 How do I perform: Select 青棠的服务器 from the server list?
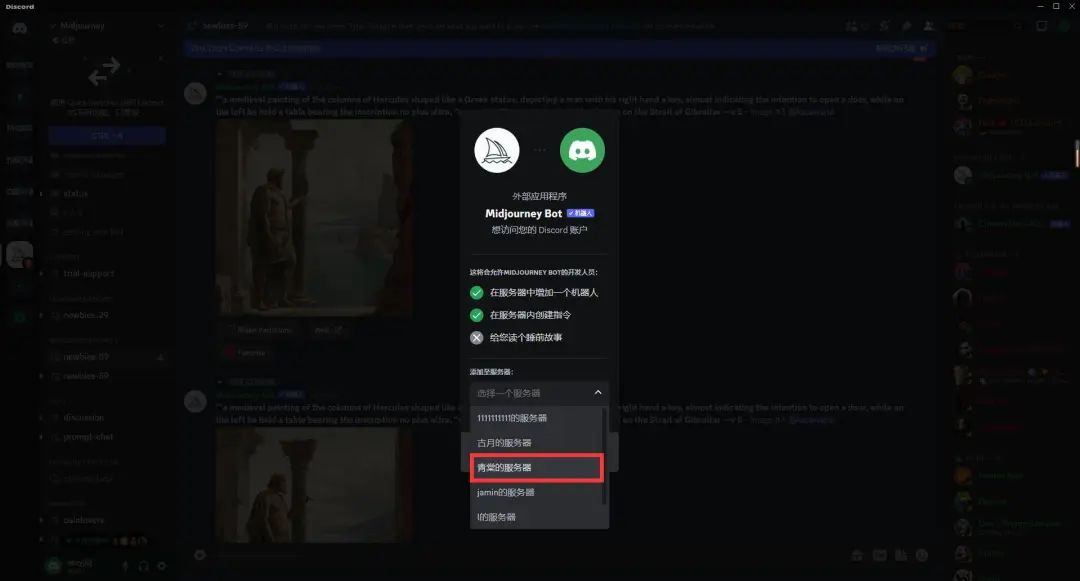537,467
